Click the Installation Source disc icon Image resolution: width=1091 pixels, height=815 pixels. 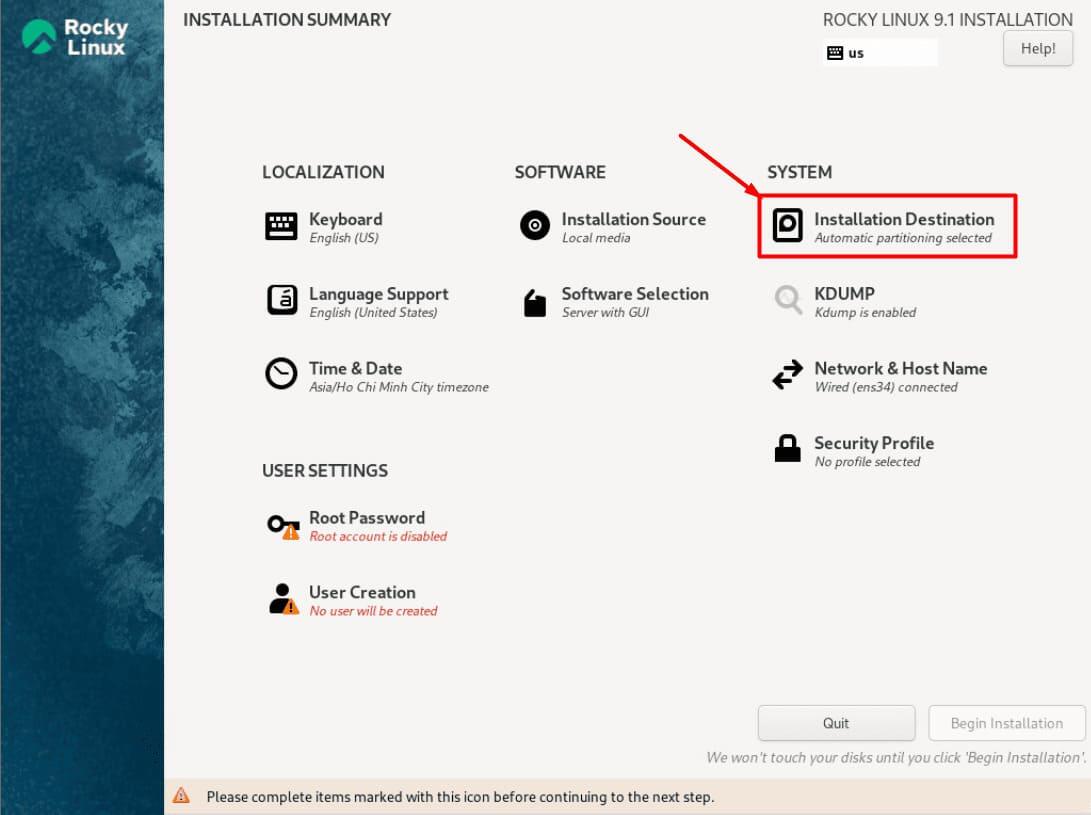tap(535, 226)
